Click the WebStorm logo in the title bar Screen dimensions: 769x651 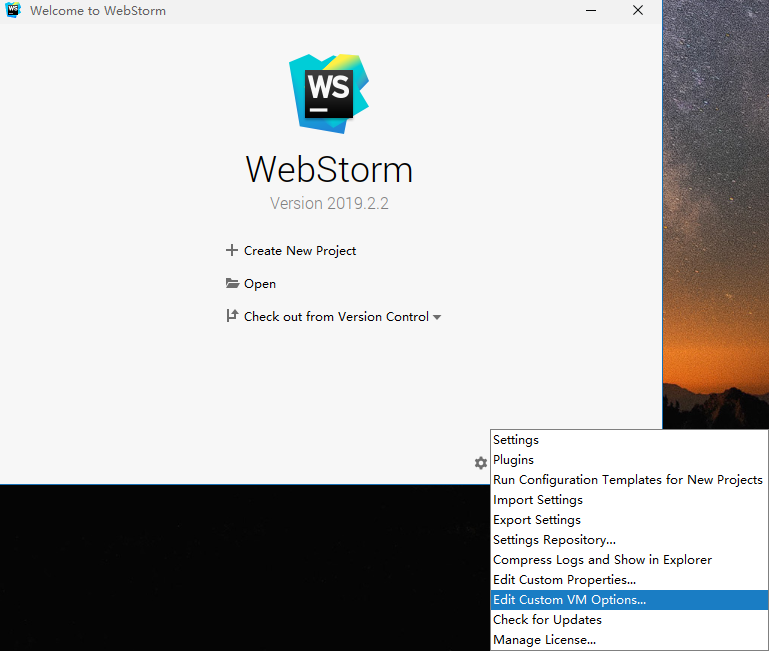(x=13, y=10)
